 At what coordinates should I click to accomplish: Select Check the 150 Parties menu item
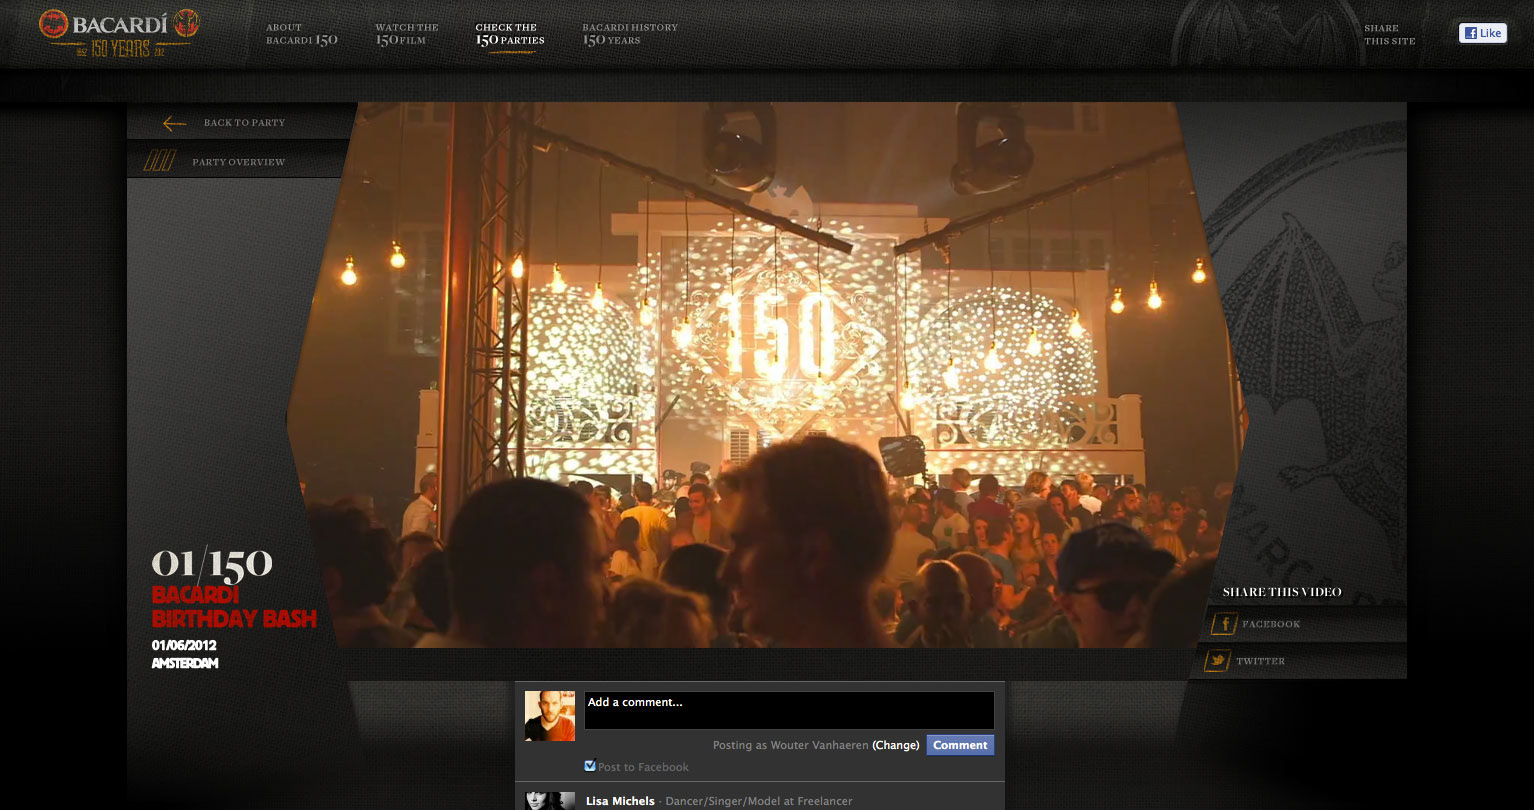coord(510,35)
